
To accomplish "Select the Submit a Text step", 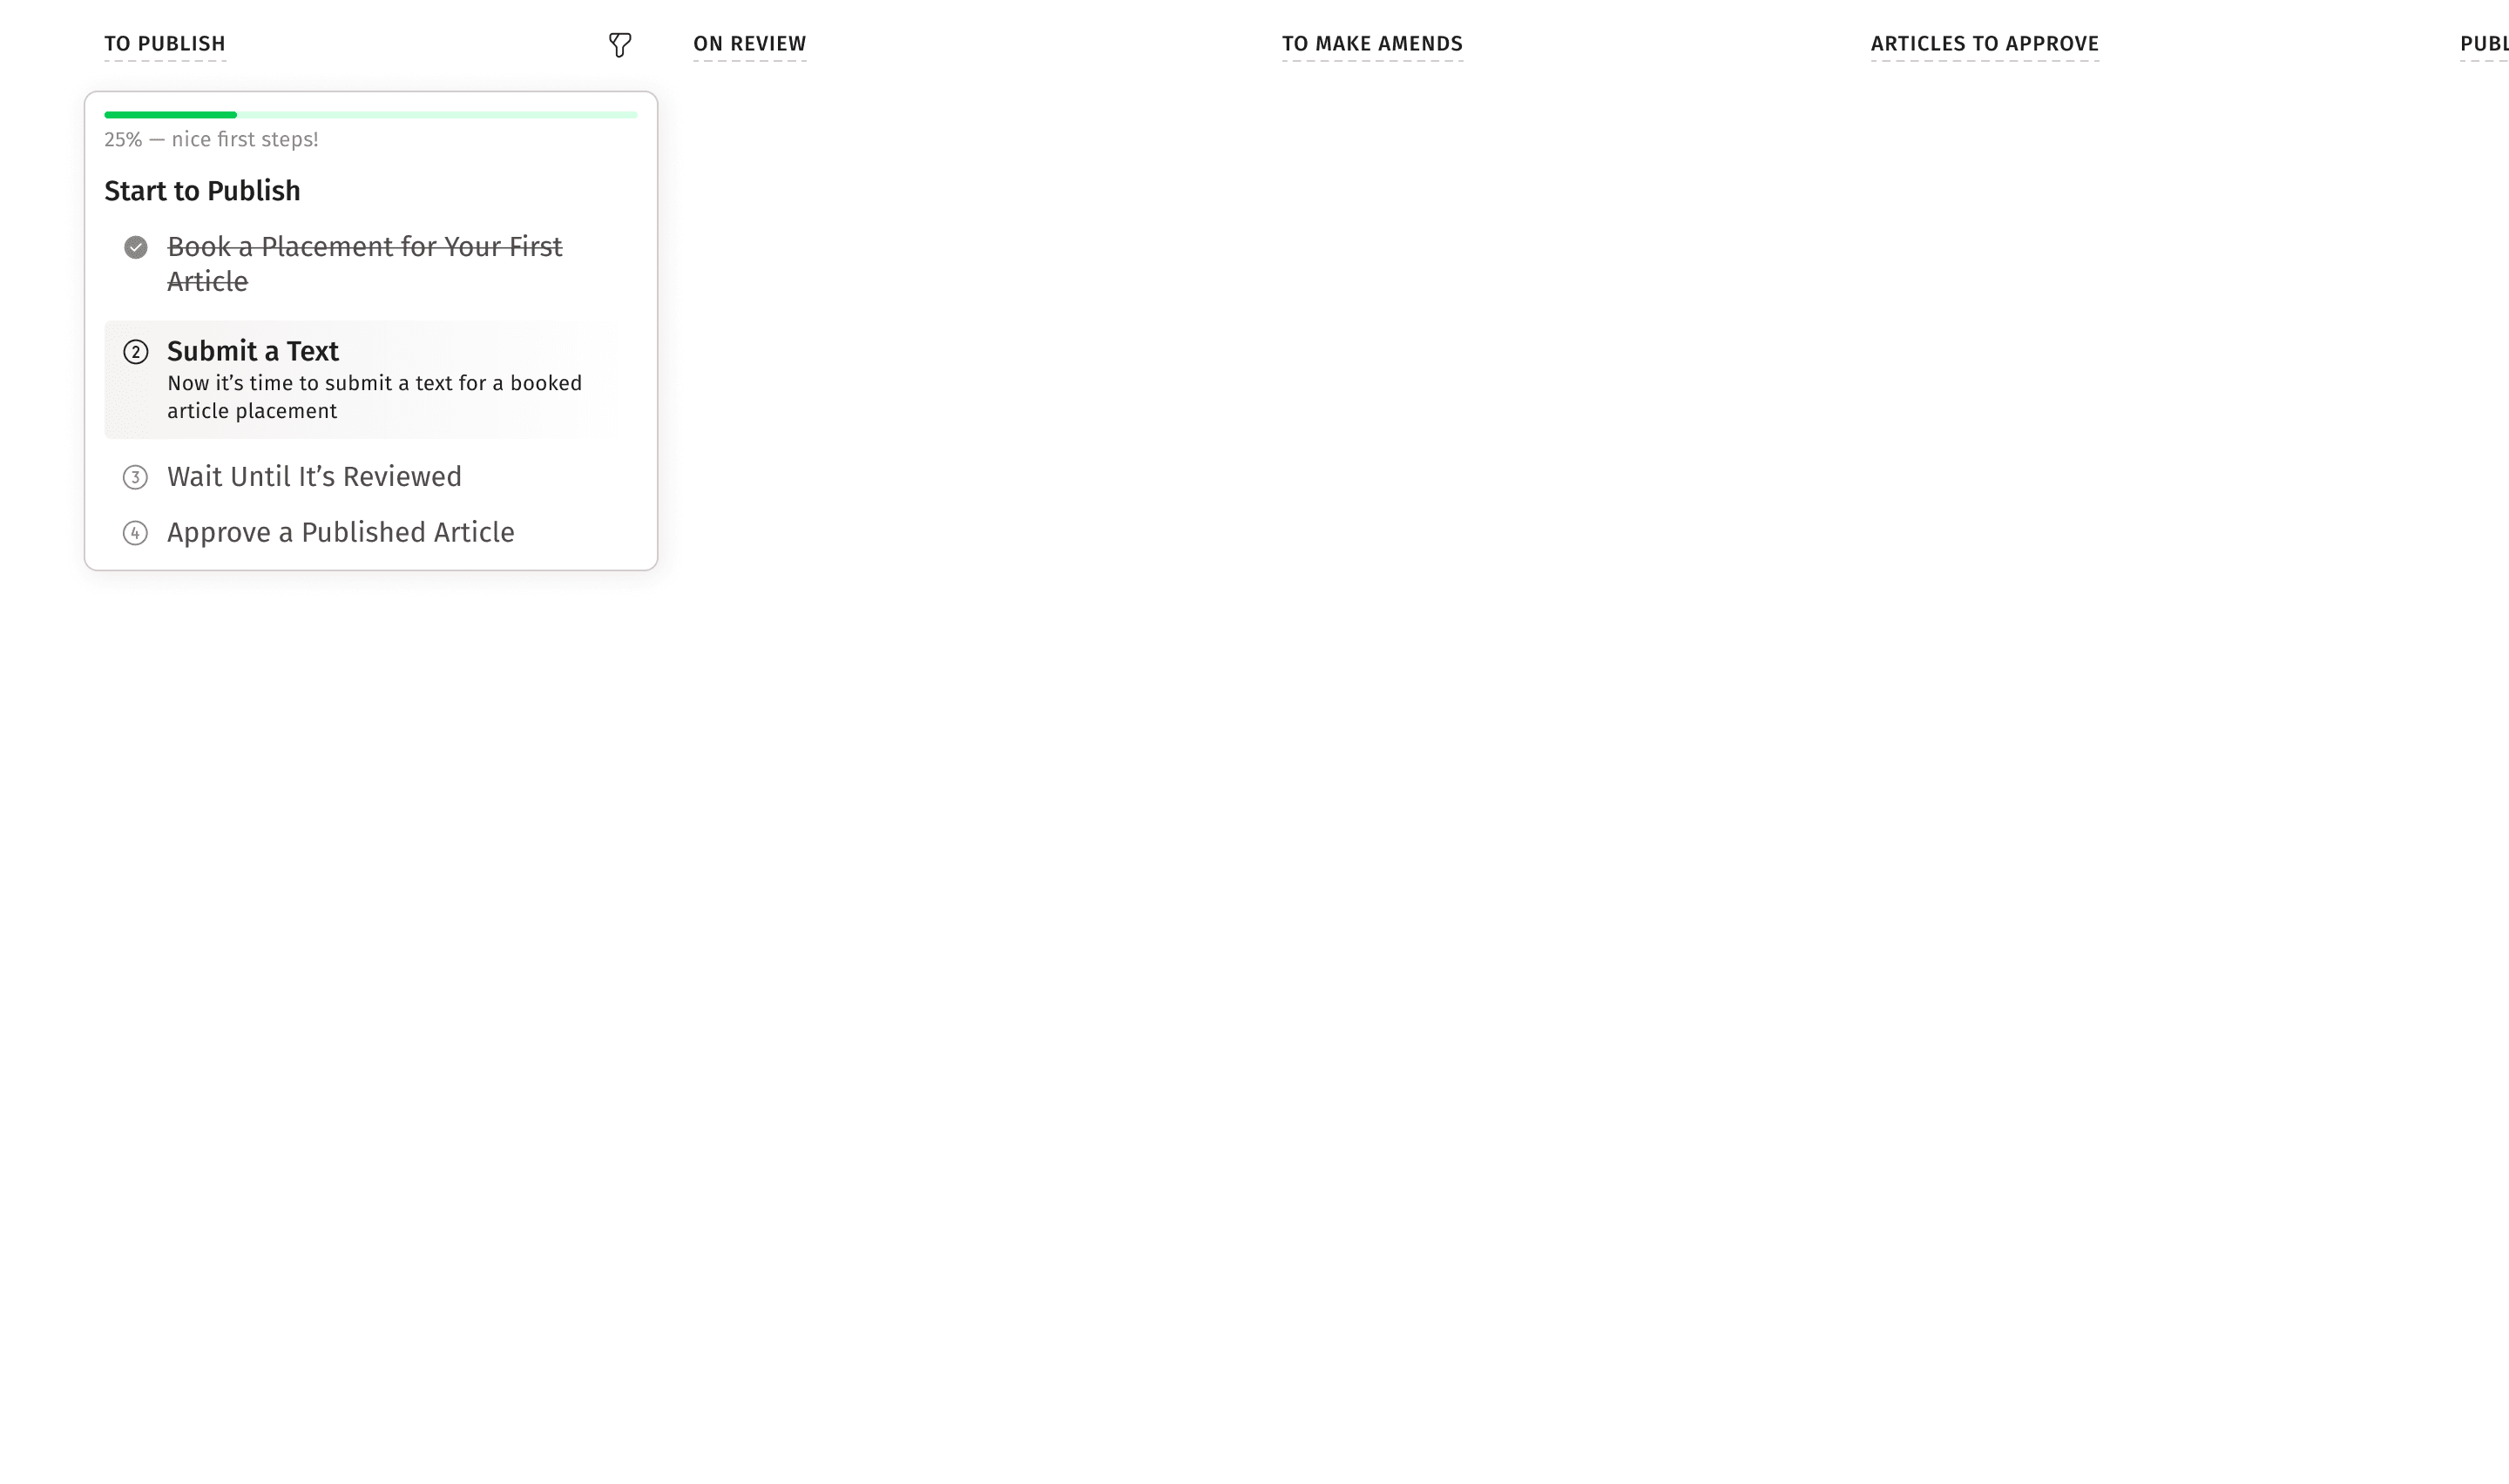I will tap(252, 352).
